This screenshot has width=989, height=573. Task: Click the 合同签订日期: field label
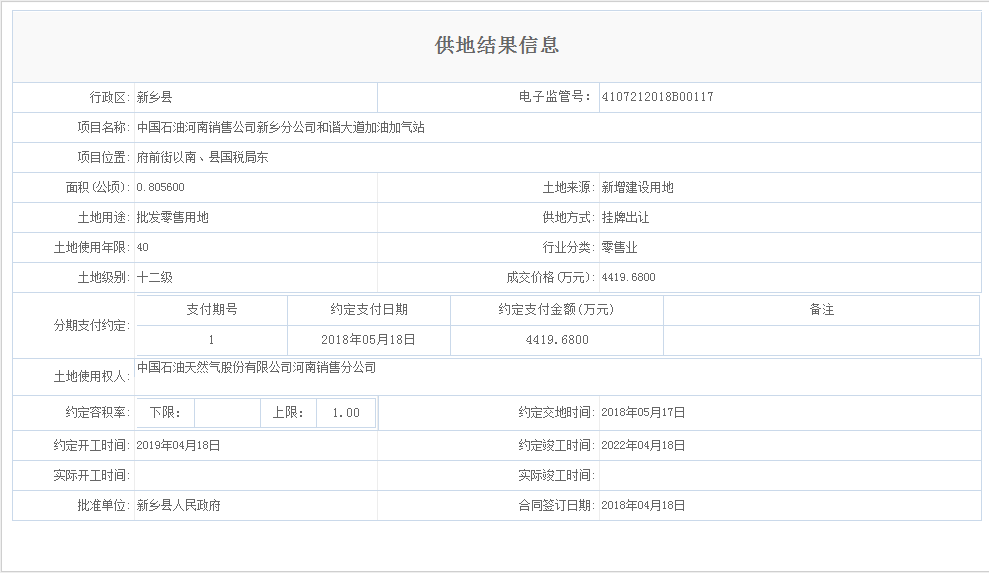coord(557,505)
